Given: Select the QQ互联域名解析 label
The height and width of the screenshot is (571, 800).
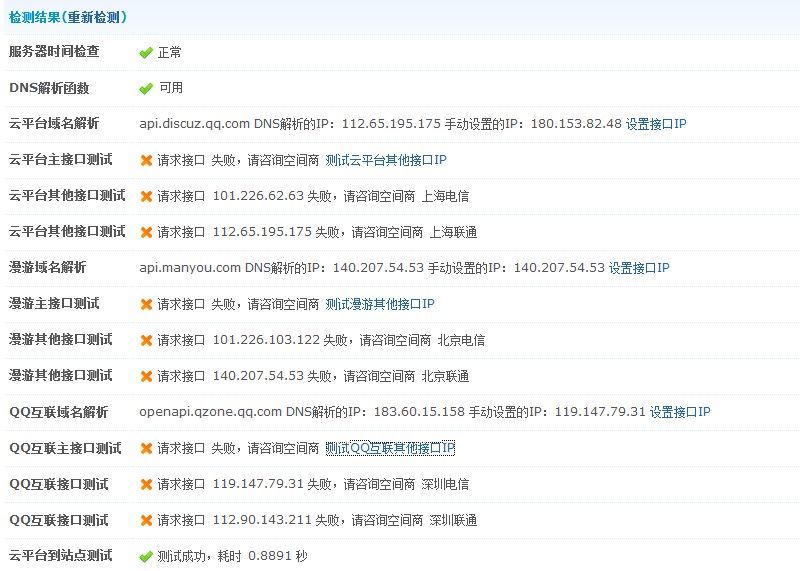Looking at the screenshot, I should pyautogui.click(x=59, y=412).
